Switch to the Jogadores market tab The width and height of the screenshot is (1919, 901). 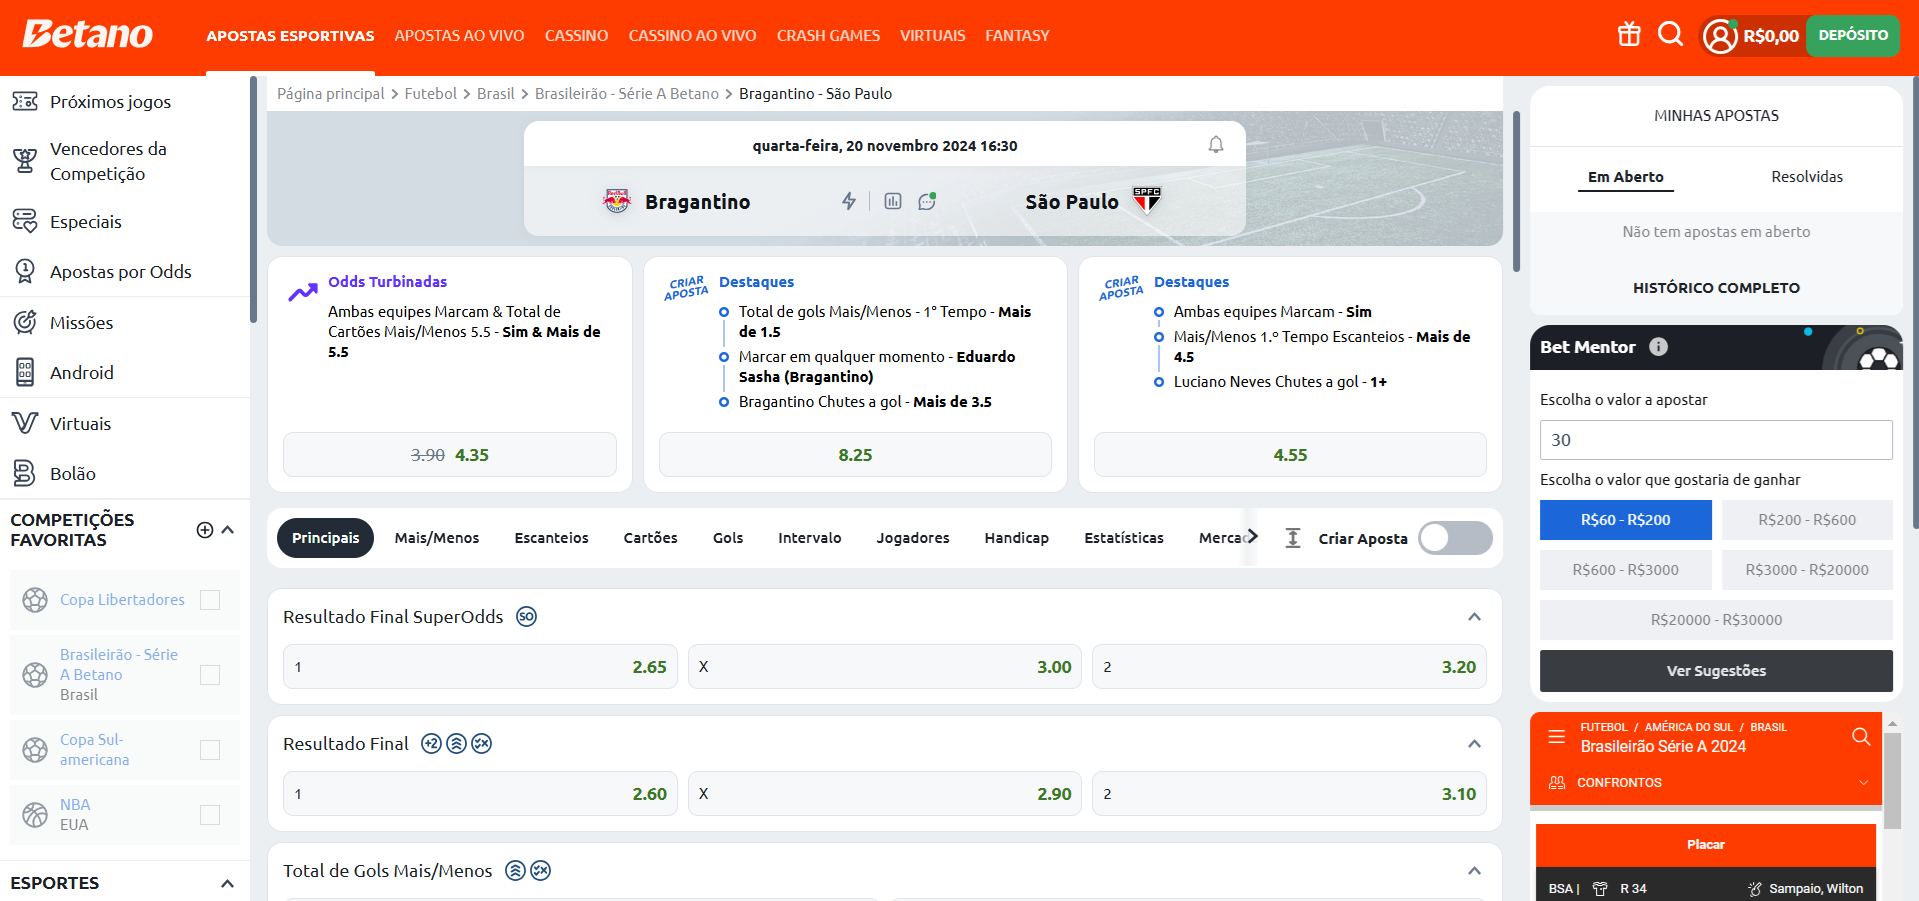[913, 538]
